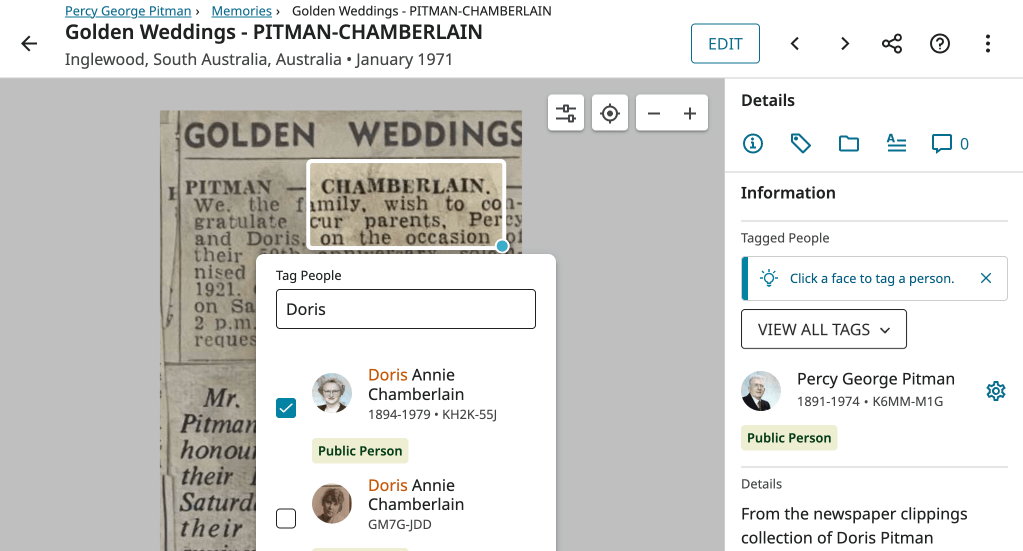Switch to the comments tab
The image size is (1023, 551).
(950, 144)
